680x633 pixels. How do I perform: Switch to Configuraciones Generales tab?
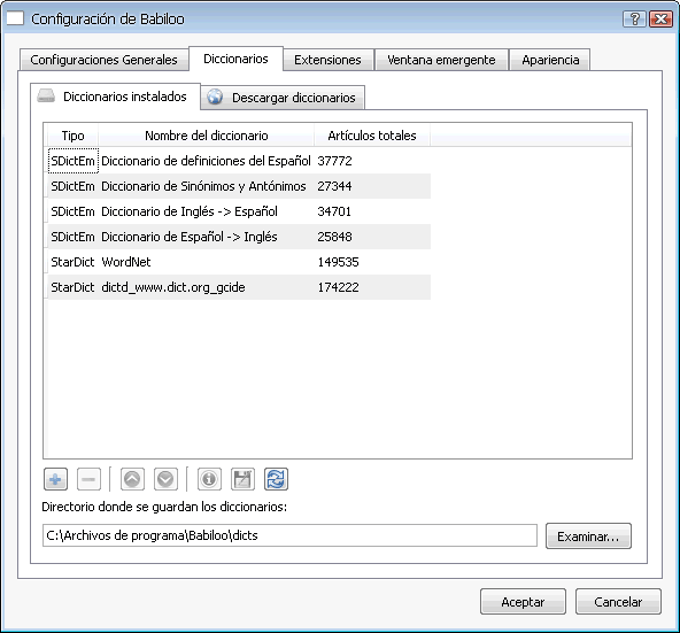tap(104, 60)
